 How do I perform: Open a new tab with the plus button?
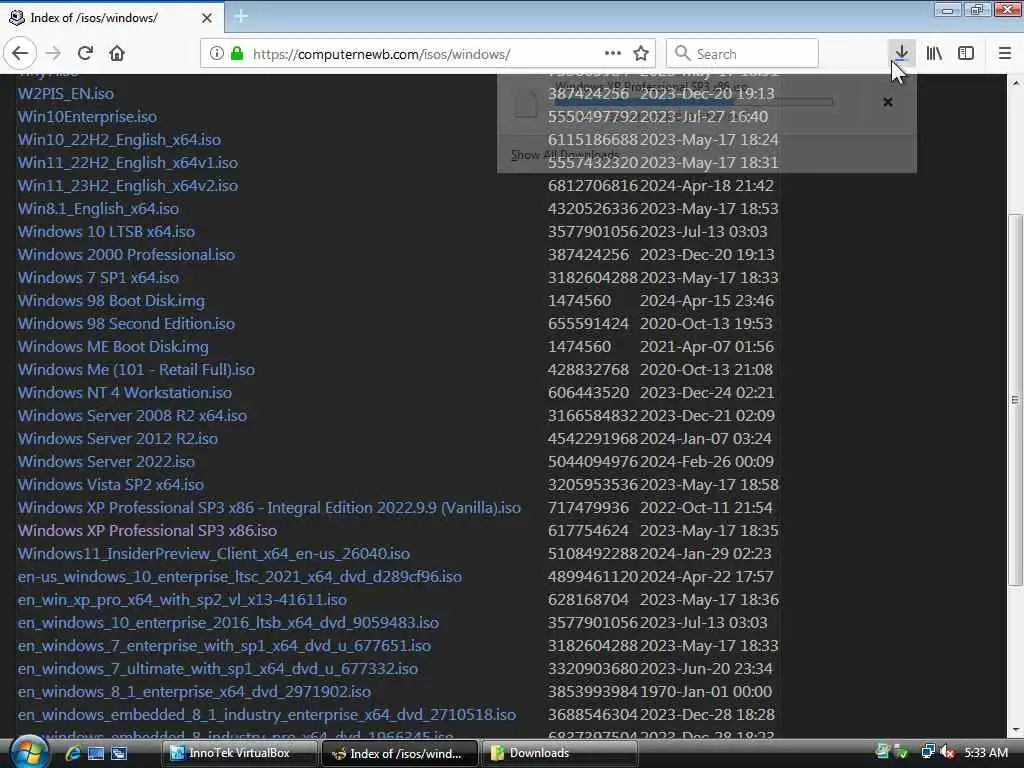[240, 17]
